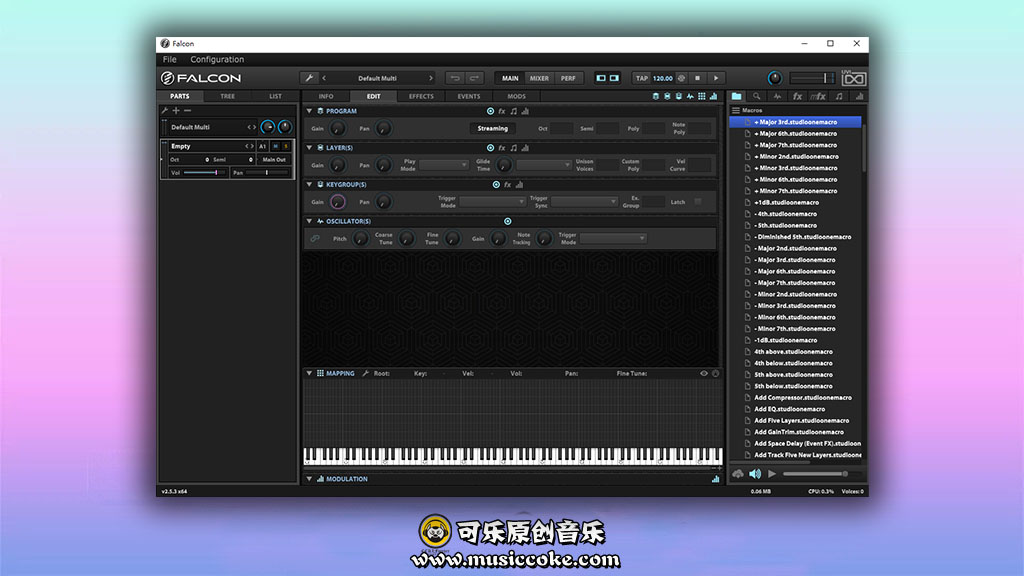Solo the Empty part with S button
The height and width of the screenshot is (576, 1024).
286,146
